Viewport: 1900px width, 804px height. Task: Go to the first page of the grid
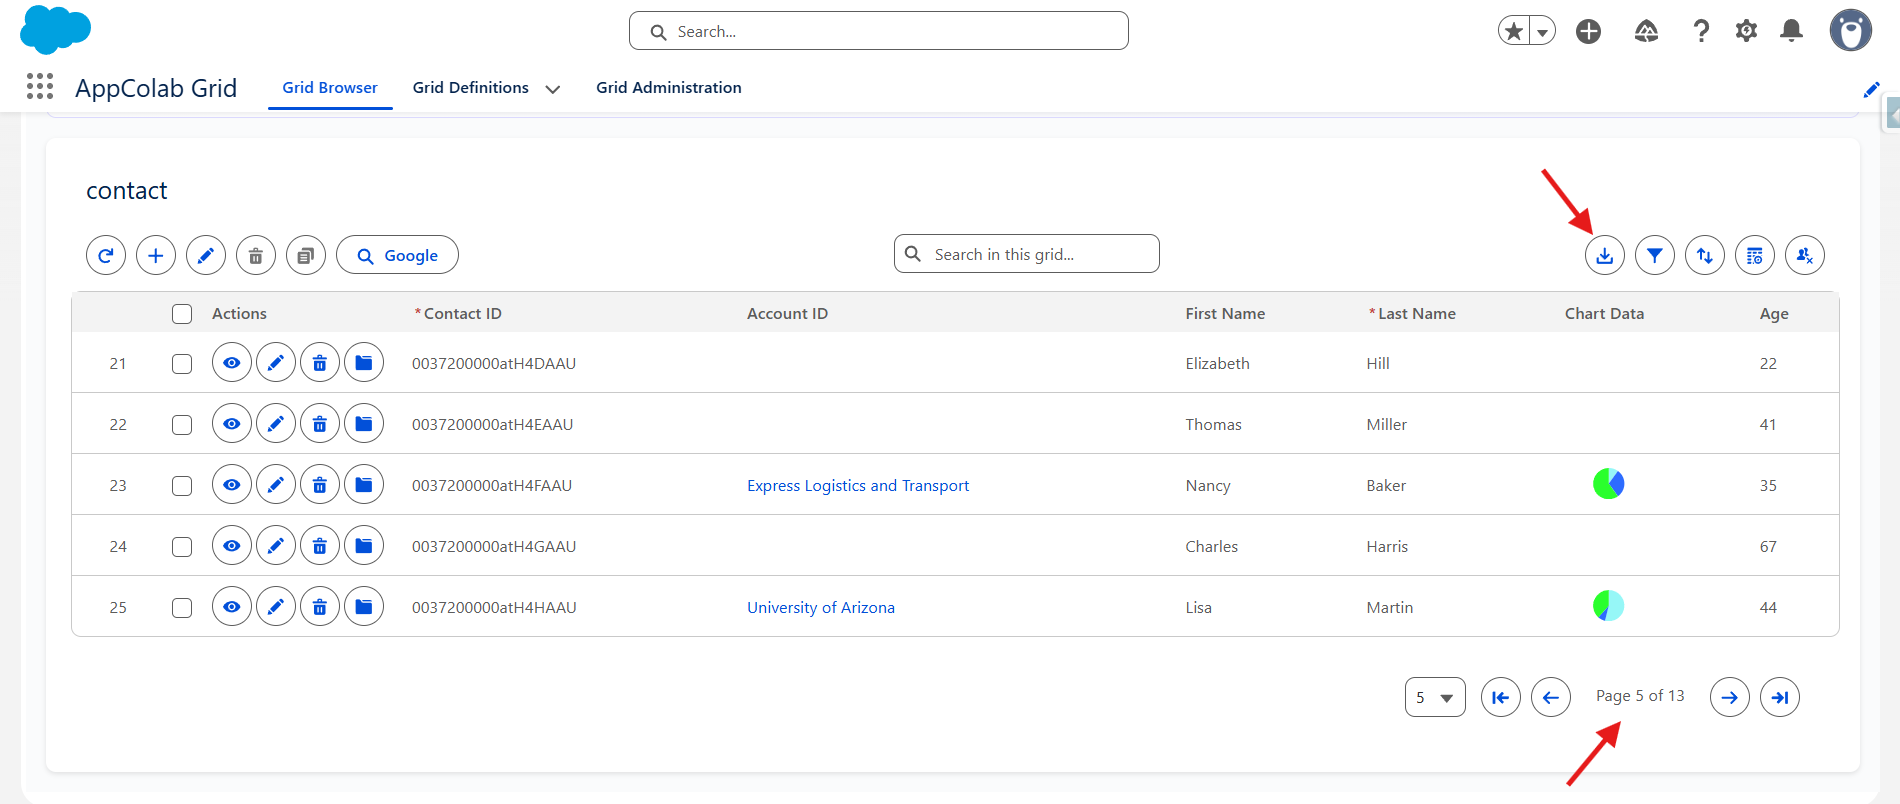click(1501, 697)
